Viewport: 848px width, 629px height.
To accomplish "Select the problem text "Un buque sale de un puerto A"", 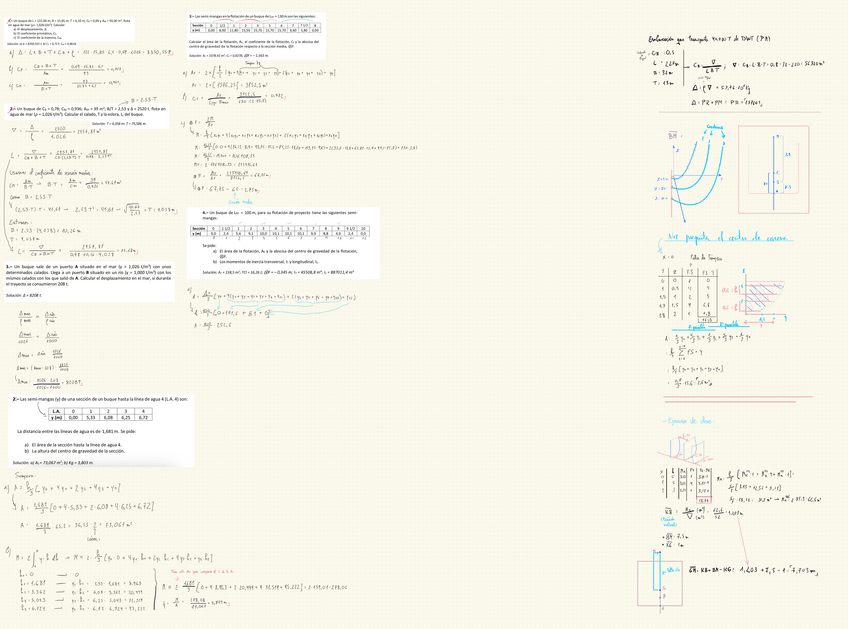I will [89, 281].
